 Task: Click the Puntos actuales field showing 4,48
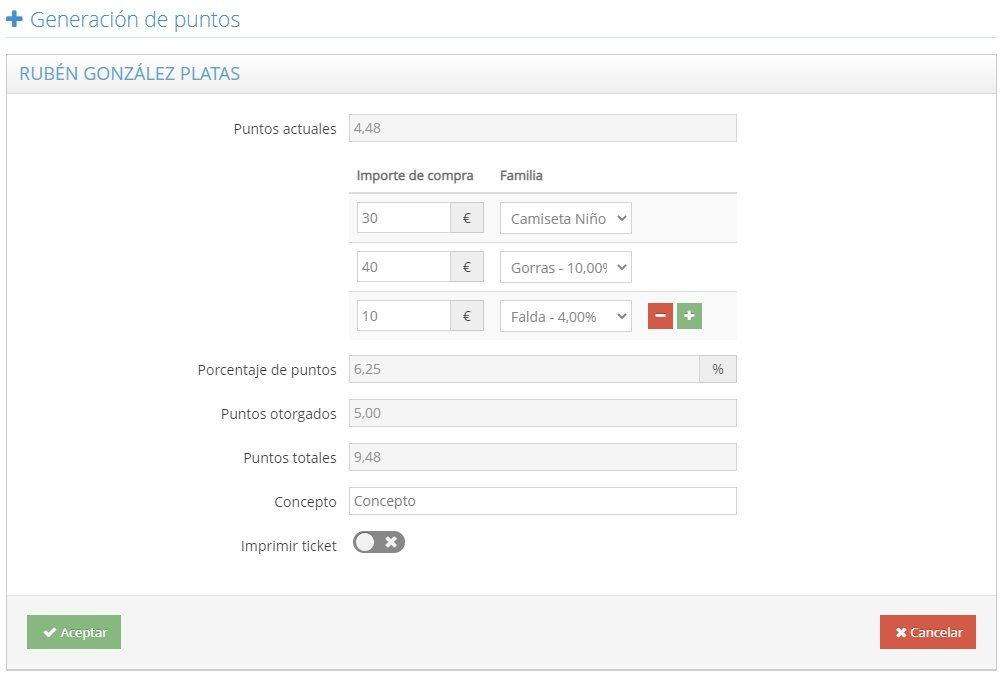(x=542, y=128)
